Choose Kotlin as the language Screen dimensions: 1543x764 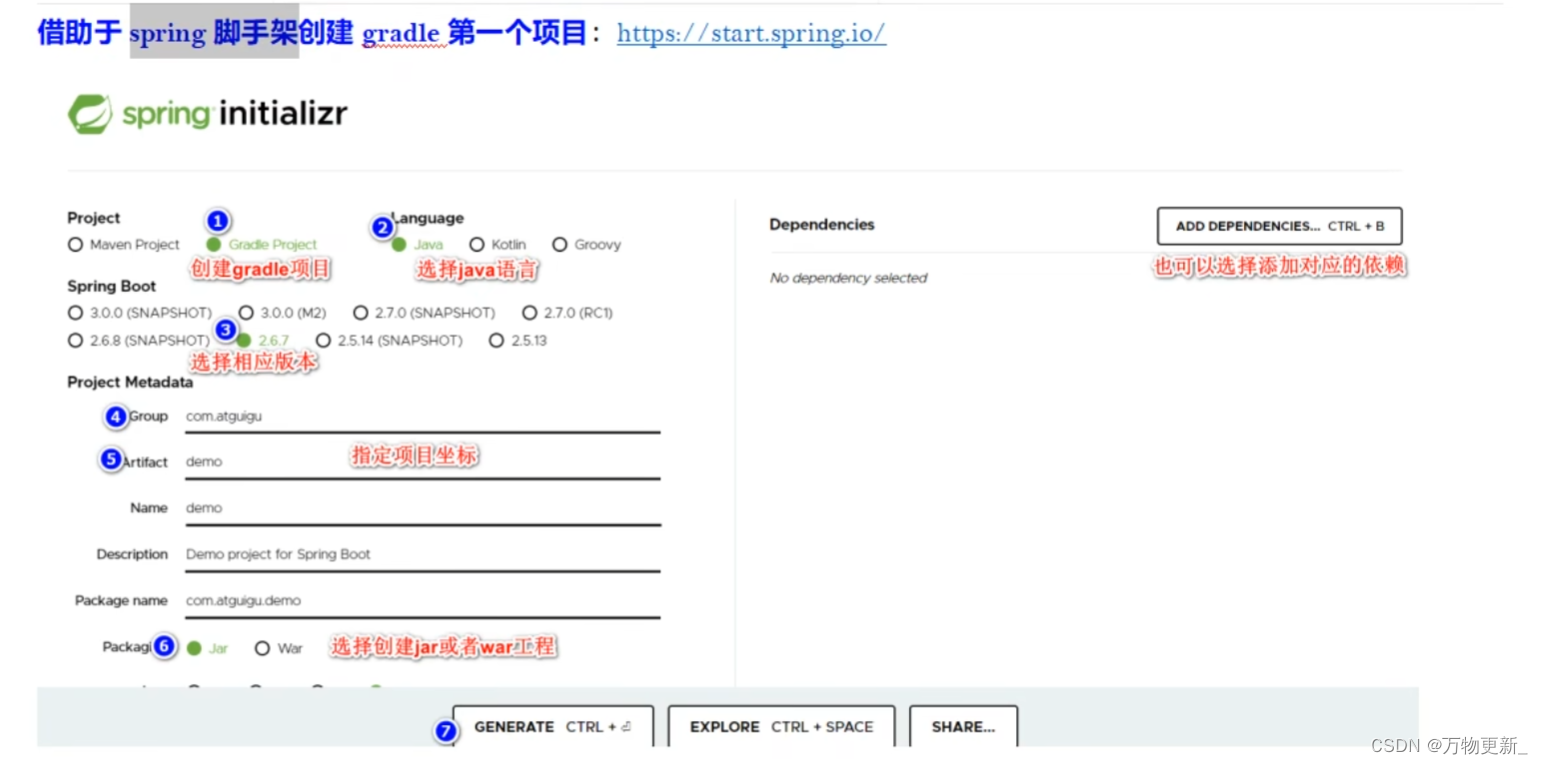click(x=477, y=244)
